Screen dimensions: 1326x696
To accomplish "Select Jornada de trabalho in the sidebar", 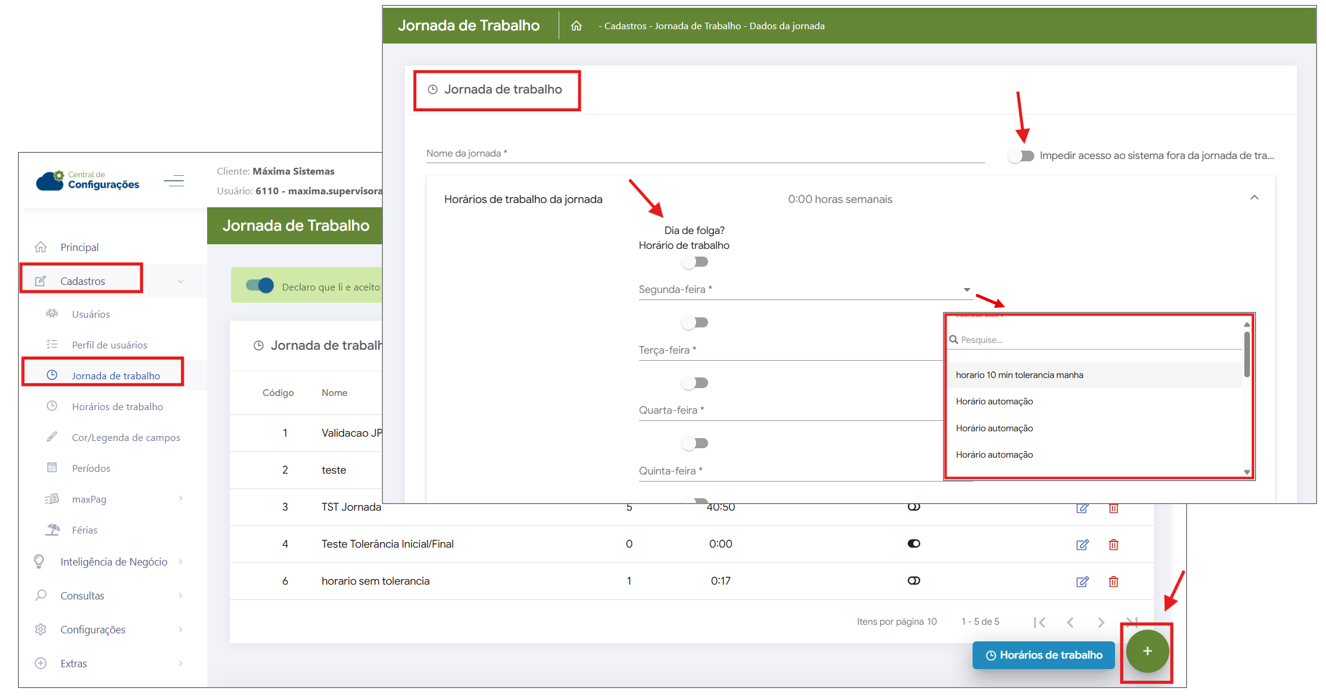I will pyautogui.click(x=116, y=376).
